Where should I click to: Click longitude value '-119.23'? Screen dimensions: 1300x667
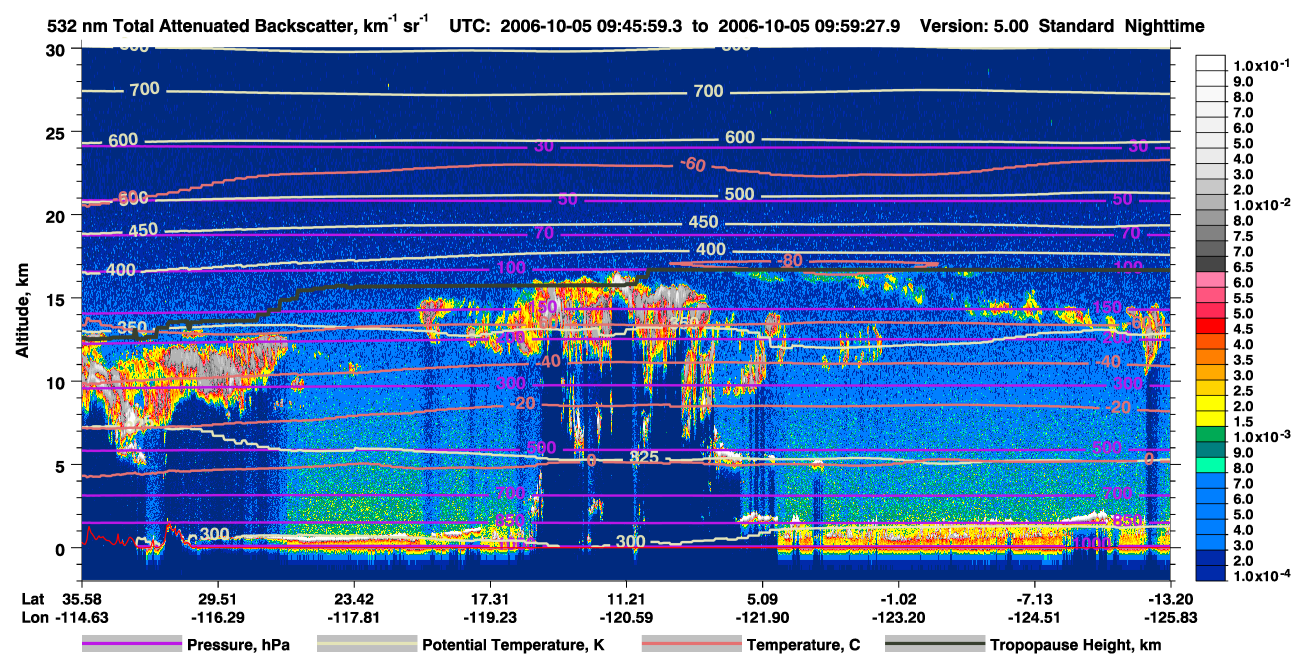coord(490,617)
